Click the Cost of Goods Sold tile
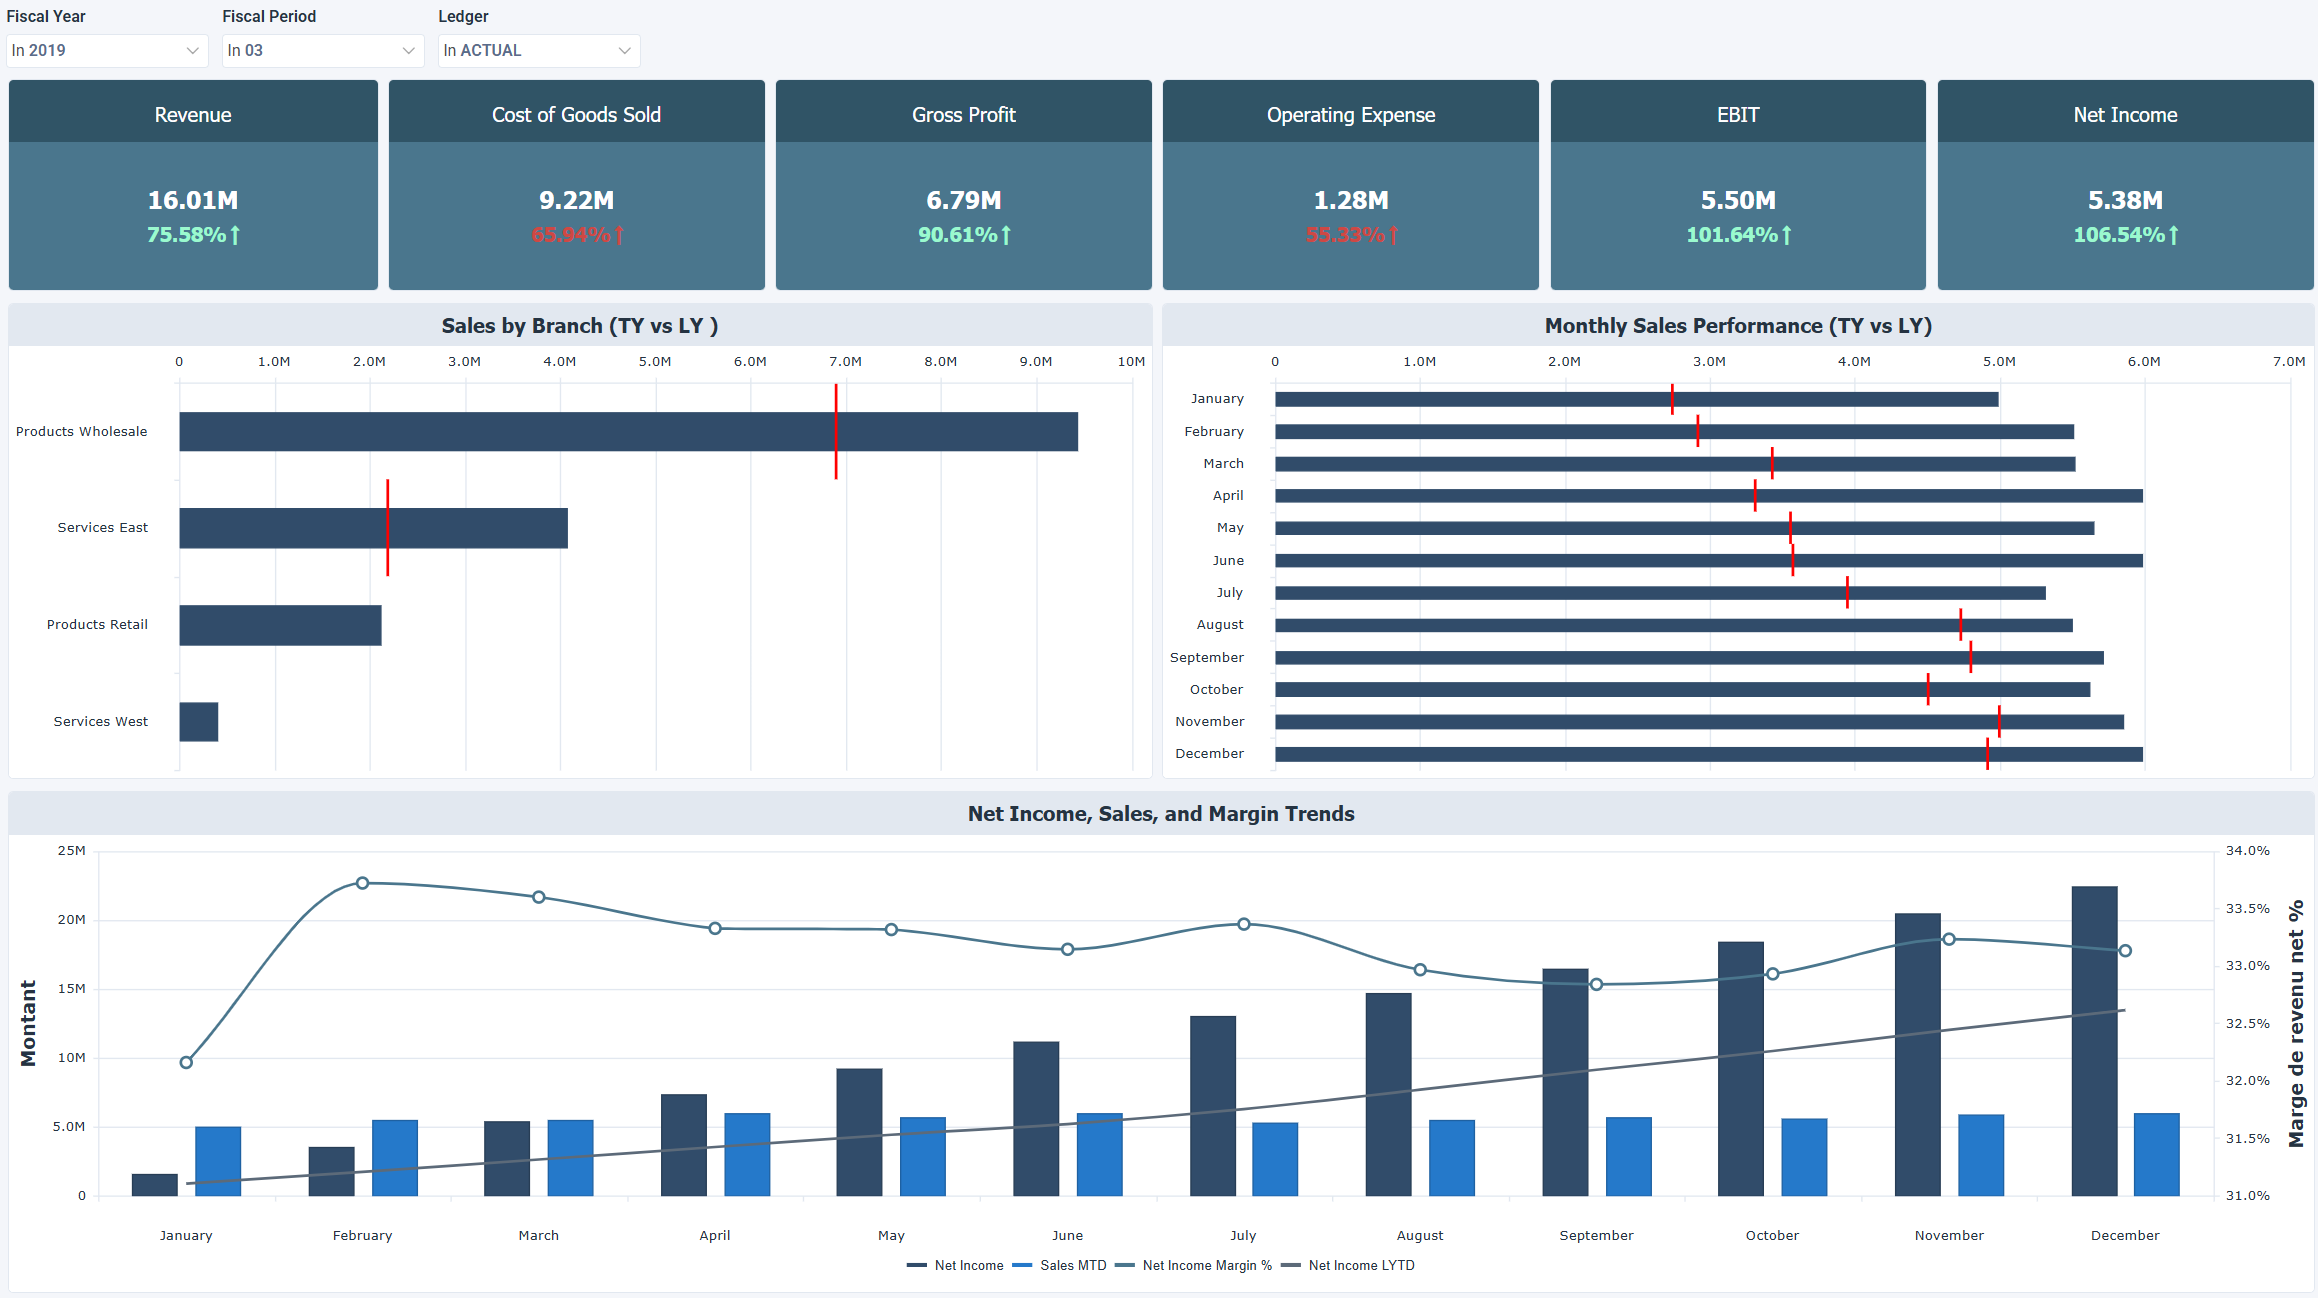Image resolution: width=2318 pixels, height=1298 pixels. (x=576, y=184)
